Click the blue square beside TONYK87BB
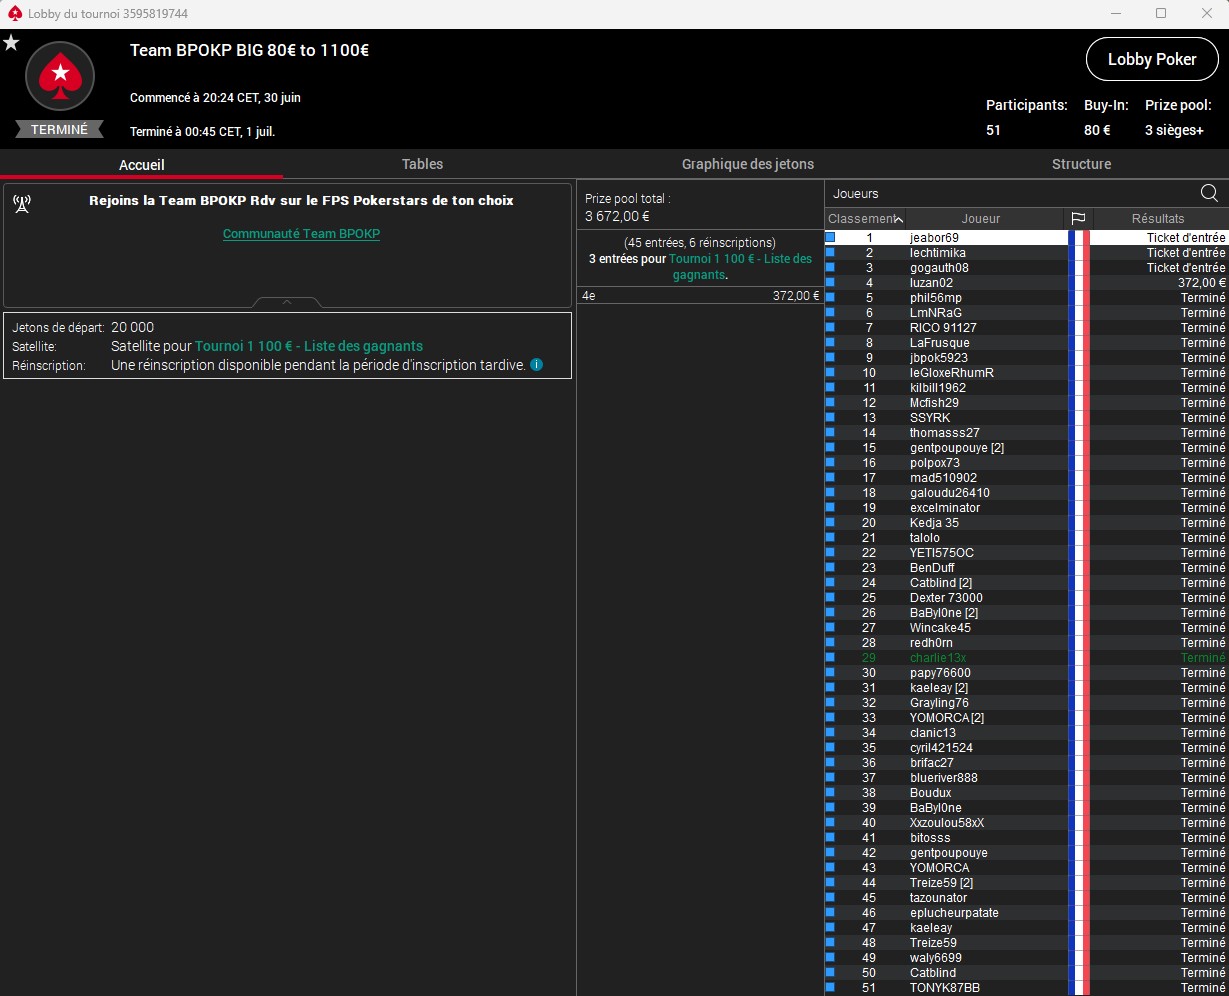The height and width of the screenshot is (996, 1229). tap(830, 987)
